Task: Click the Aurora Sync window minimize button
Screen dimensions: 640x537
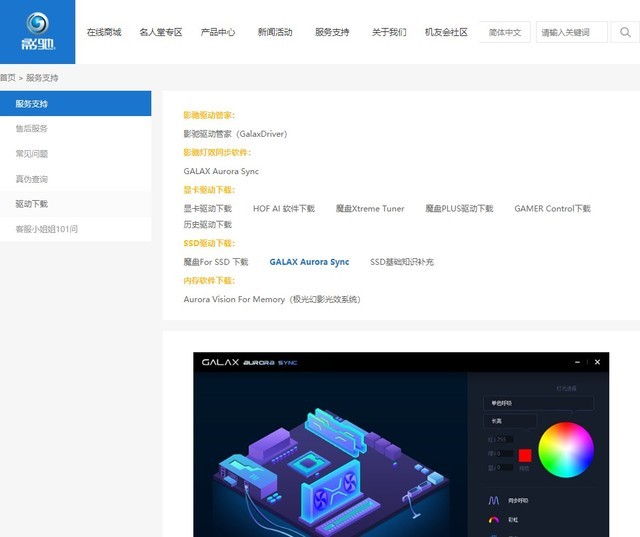Action: pos(577,362)
